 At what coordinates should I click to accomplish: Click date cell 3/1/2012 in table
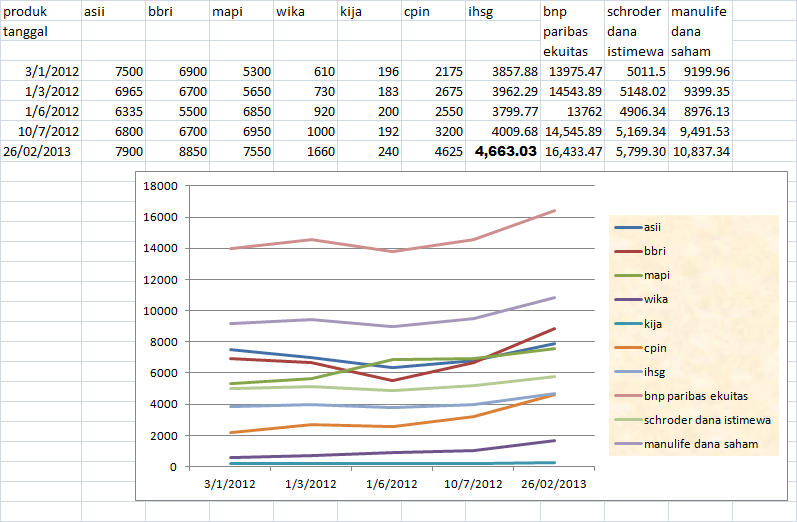pyautogui.click(x=41, y=71)
